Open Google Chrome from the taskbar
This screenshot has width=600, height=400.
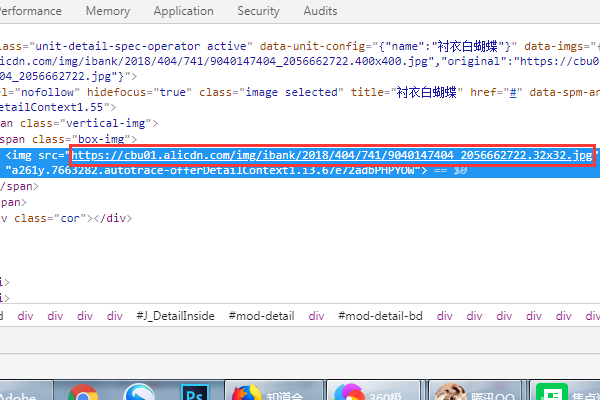83,392
